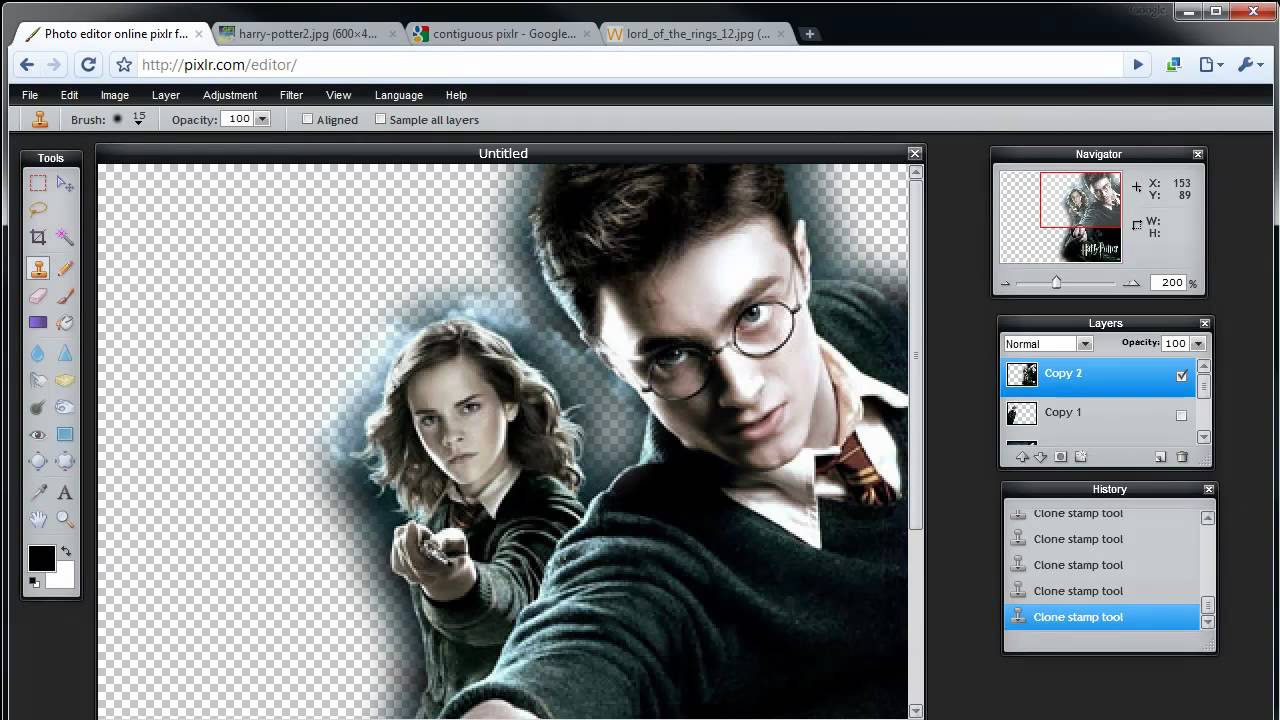1280x720 pixels.
Task: Open the Filter menu
Action: pyautogui.click(x=291, y=95)
